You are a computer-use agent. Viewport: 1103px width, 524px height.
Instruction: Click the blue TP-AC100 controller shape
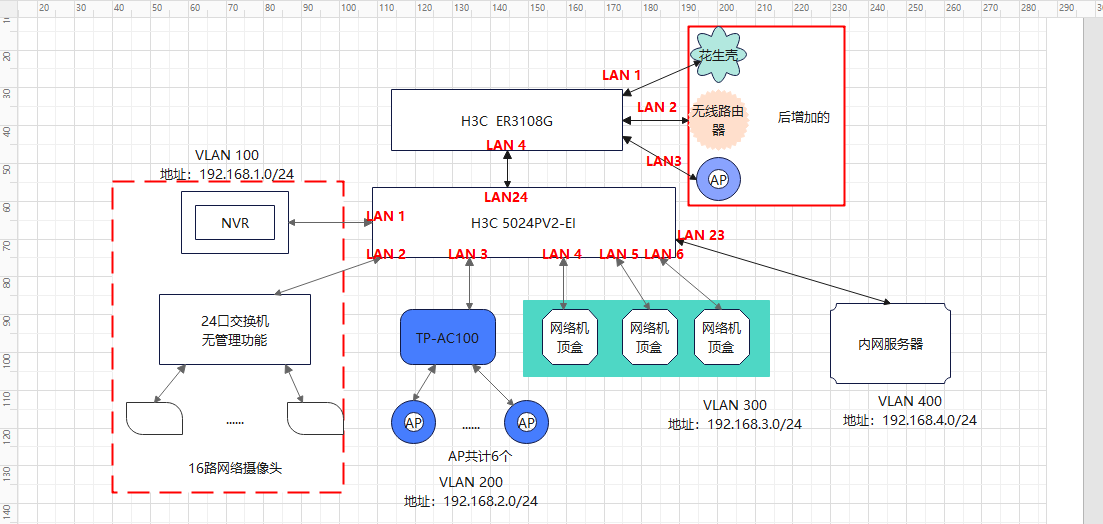pyautogui.click(x=448, y=337)
